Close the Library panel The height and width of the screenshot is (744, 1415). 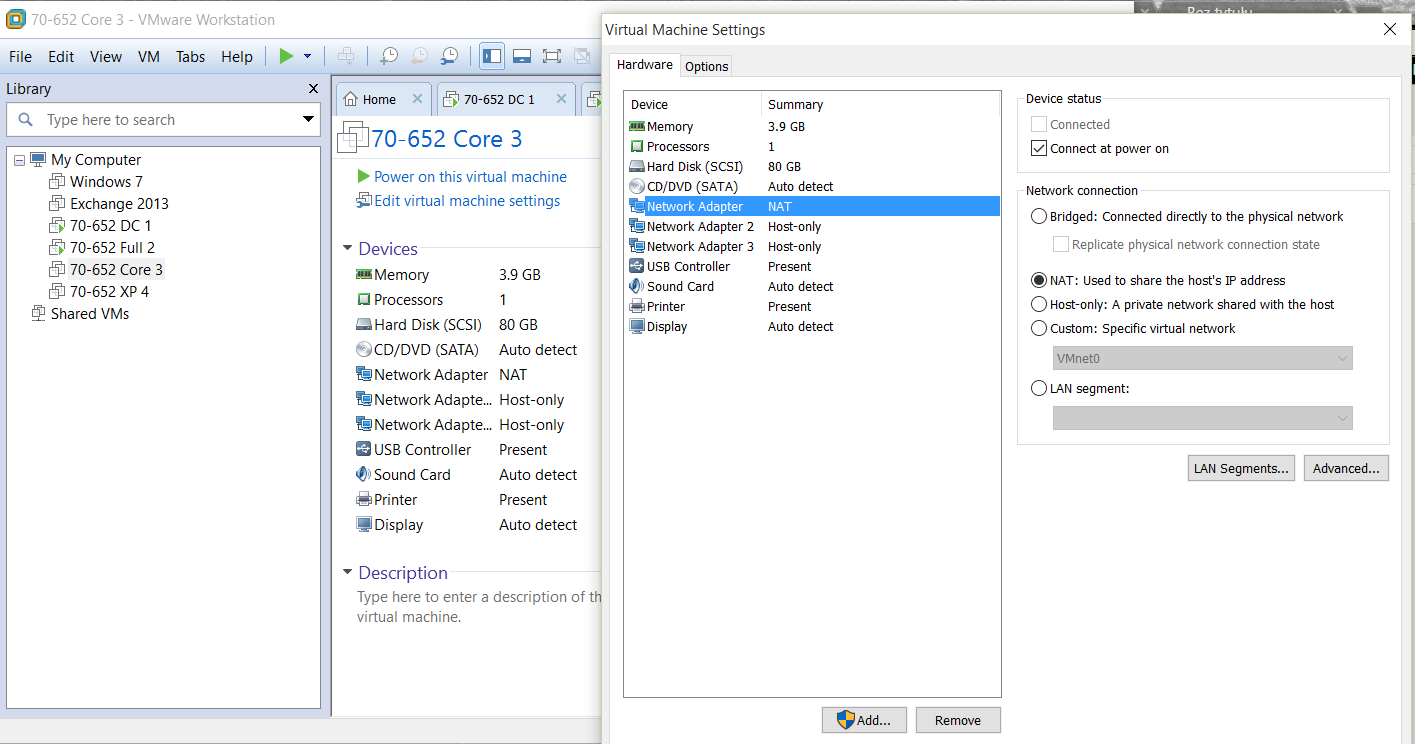[x=314, y=88]
